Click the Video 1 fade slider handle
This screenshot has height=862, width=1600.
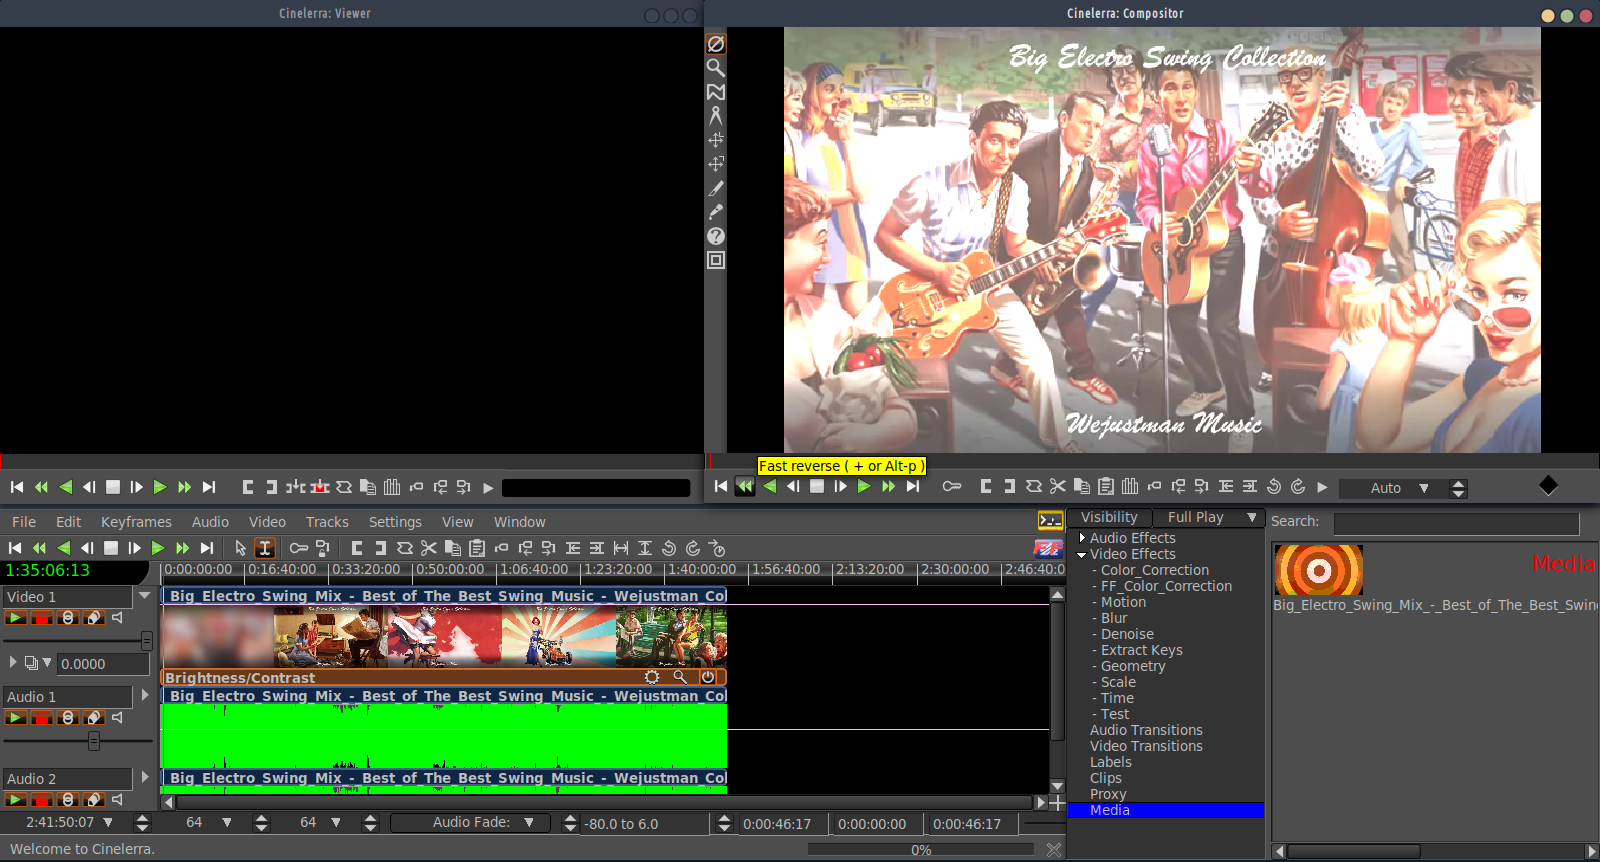[146, 641]
